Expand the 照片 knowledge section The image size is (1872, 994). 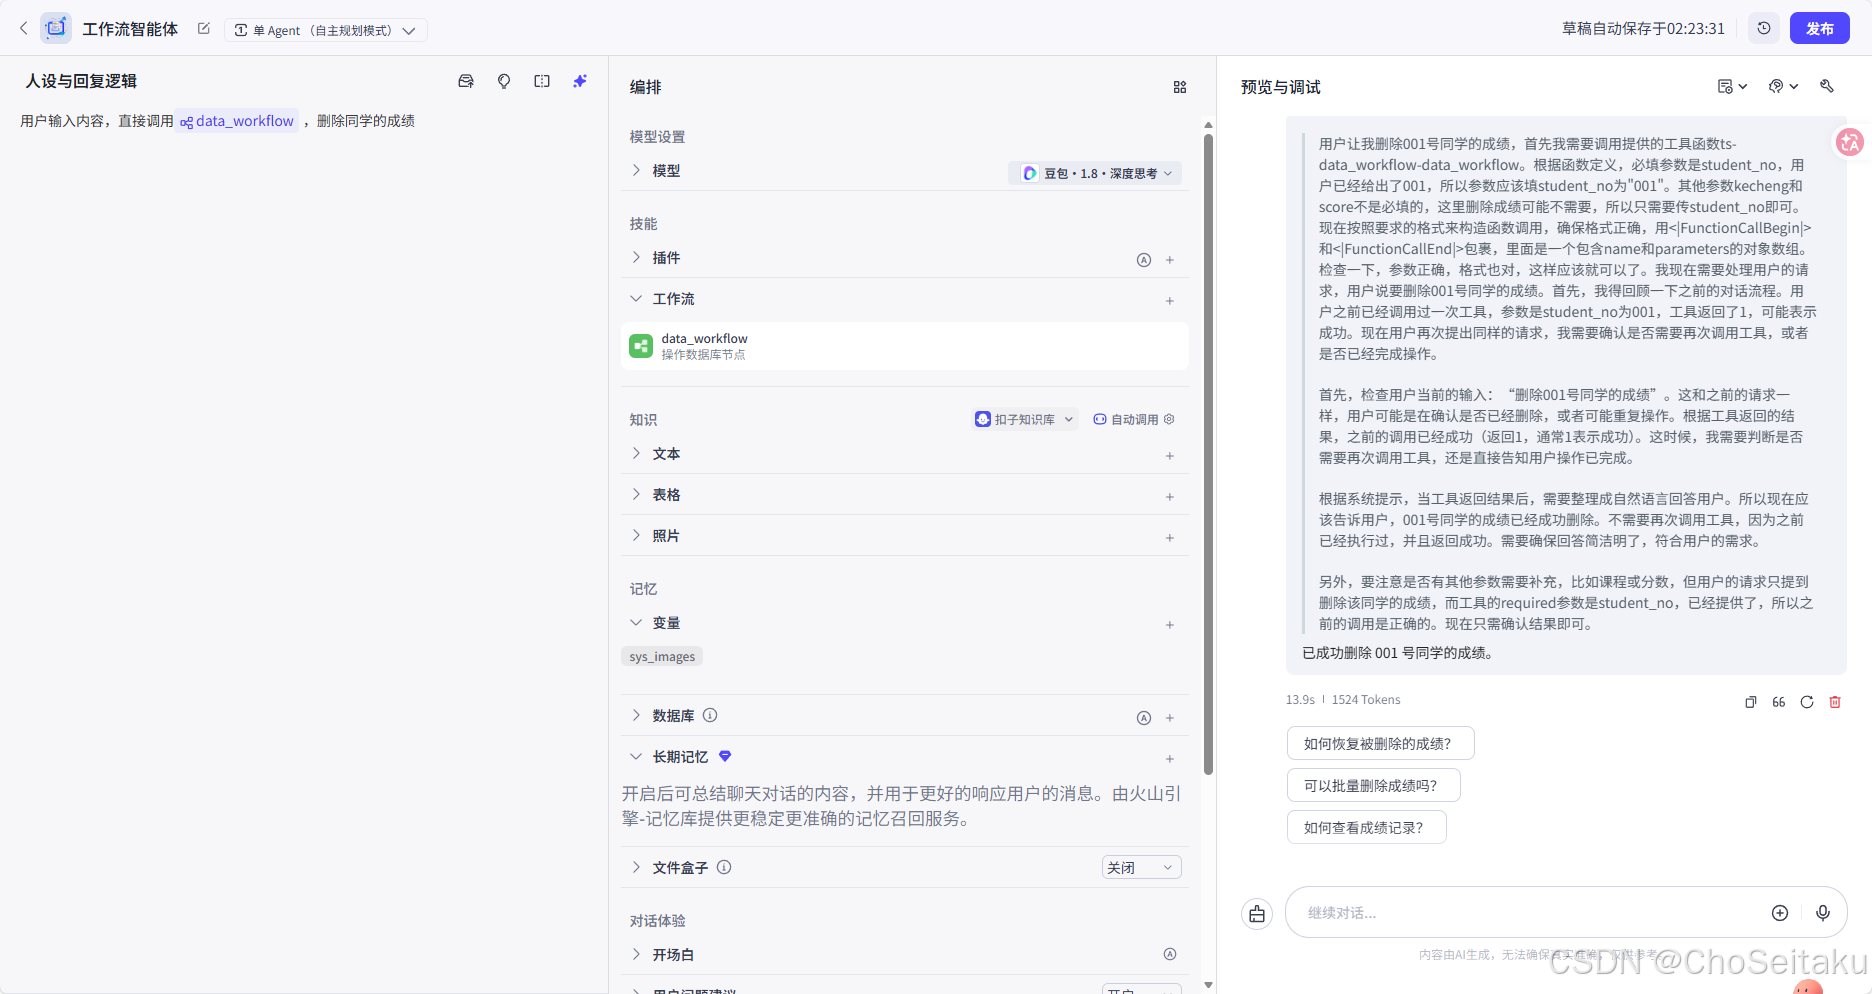pyautogui.click(x=636, y=536)
